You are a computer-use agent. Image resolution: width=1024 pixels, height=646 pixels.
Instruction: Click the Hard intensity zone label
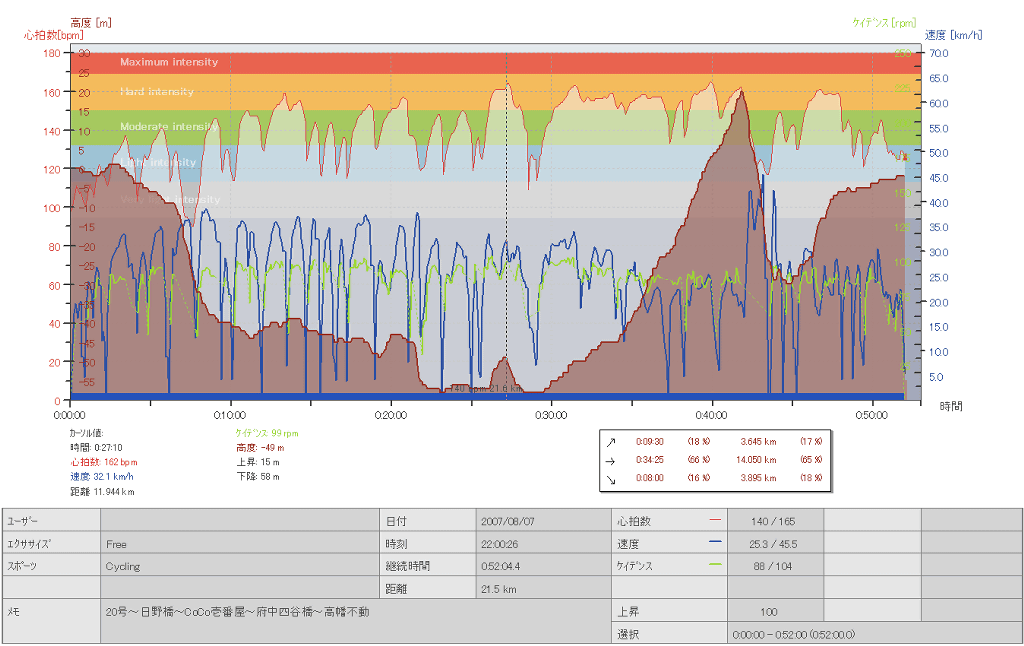pos(157,92)
